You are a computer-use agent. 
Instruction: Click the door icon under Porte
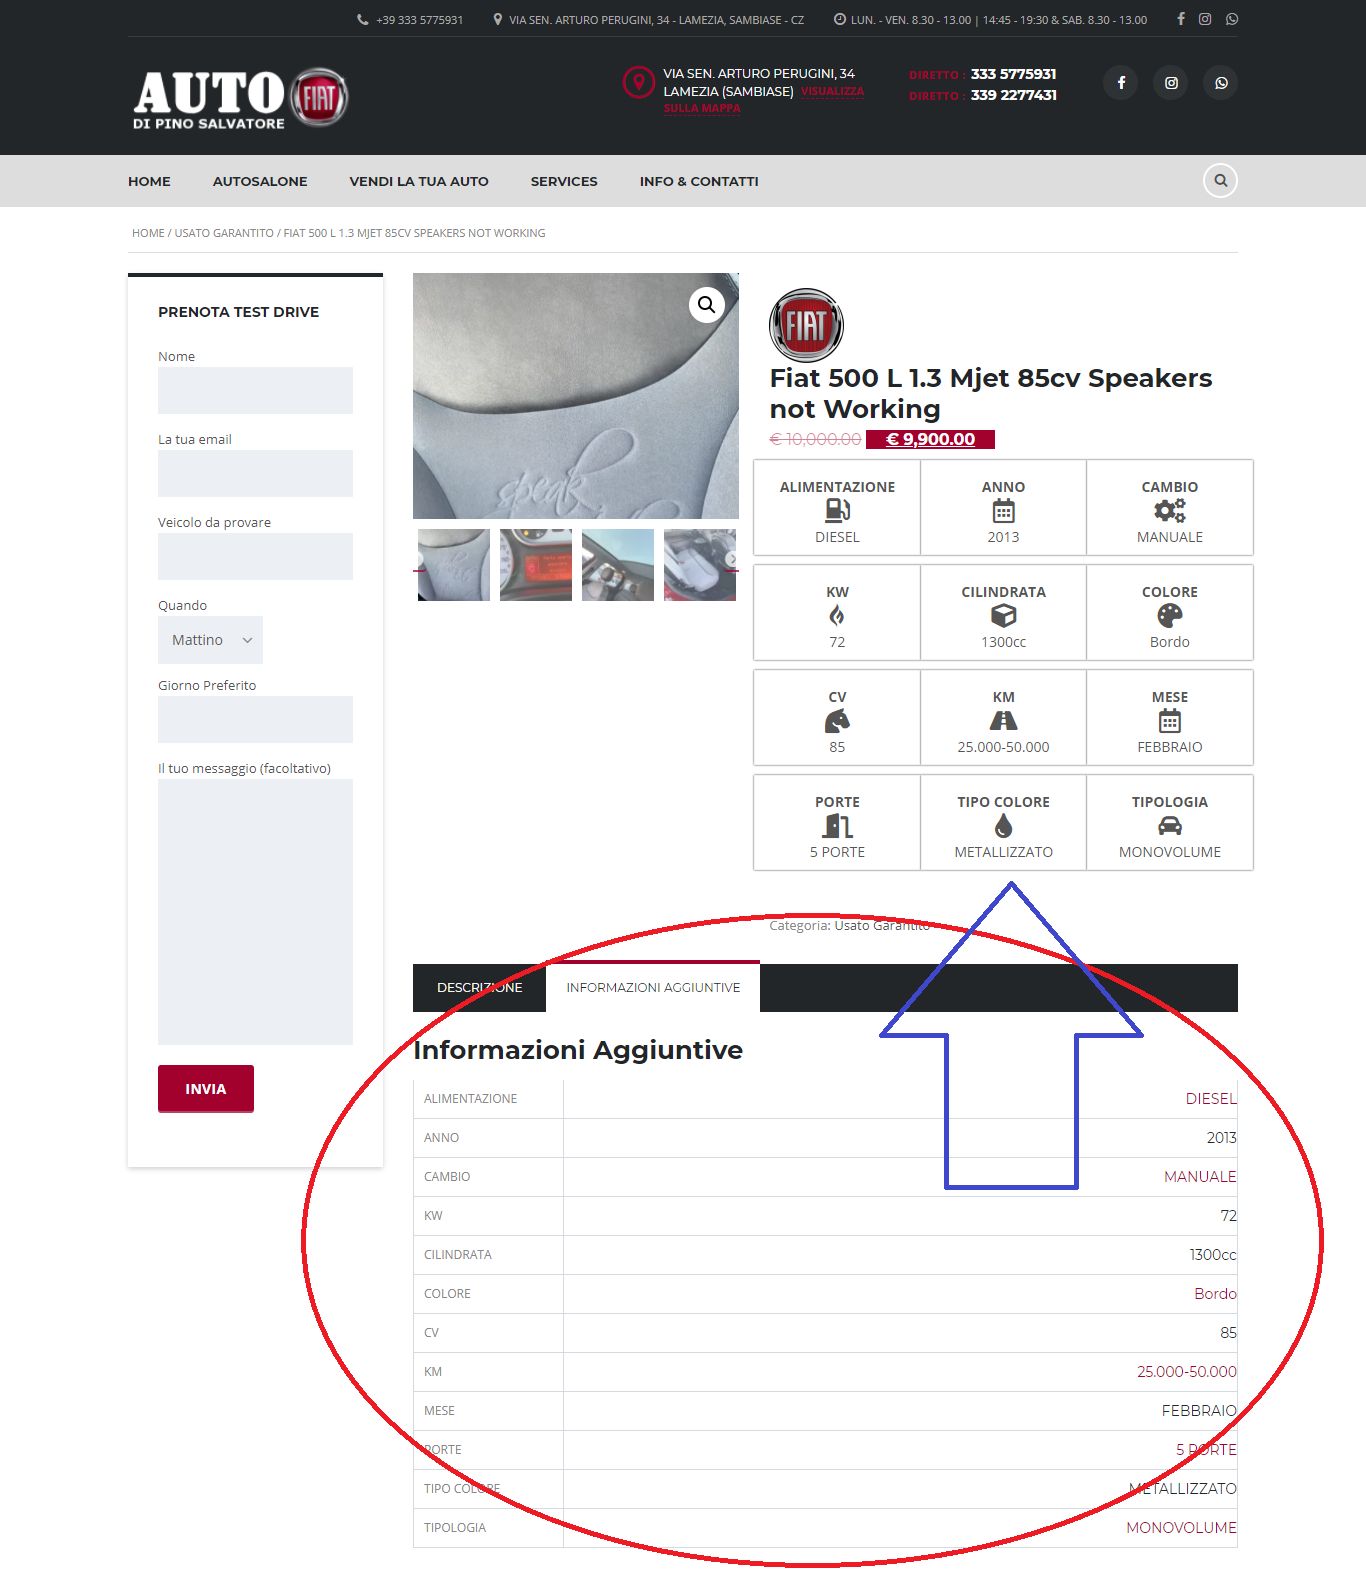pyautogui.click(x=837, y=826)
